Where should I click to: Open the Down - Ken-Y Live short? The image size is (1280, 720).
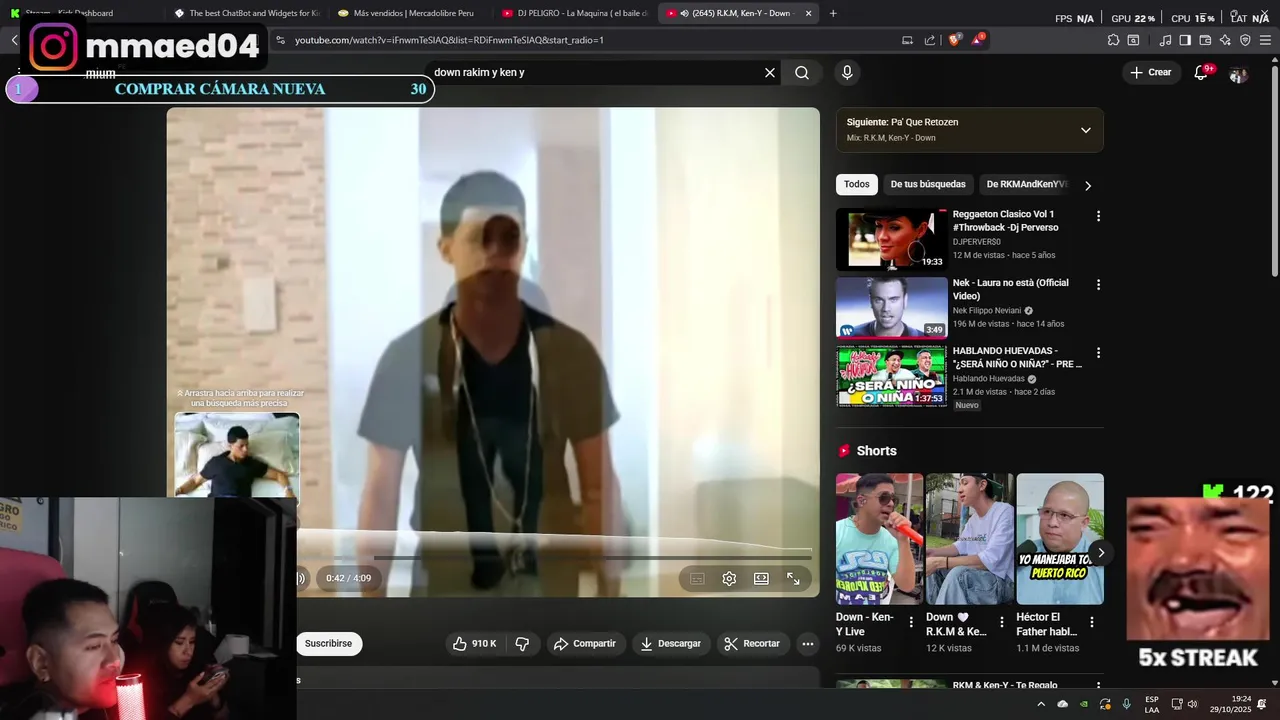click(879, 539)
